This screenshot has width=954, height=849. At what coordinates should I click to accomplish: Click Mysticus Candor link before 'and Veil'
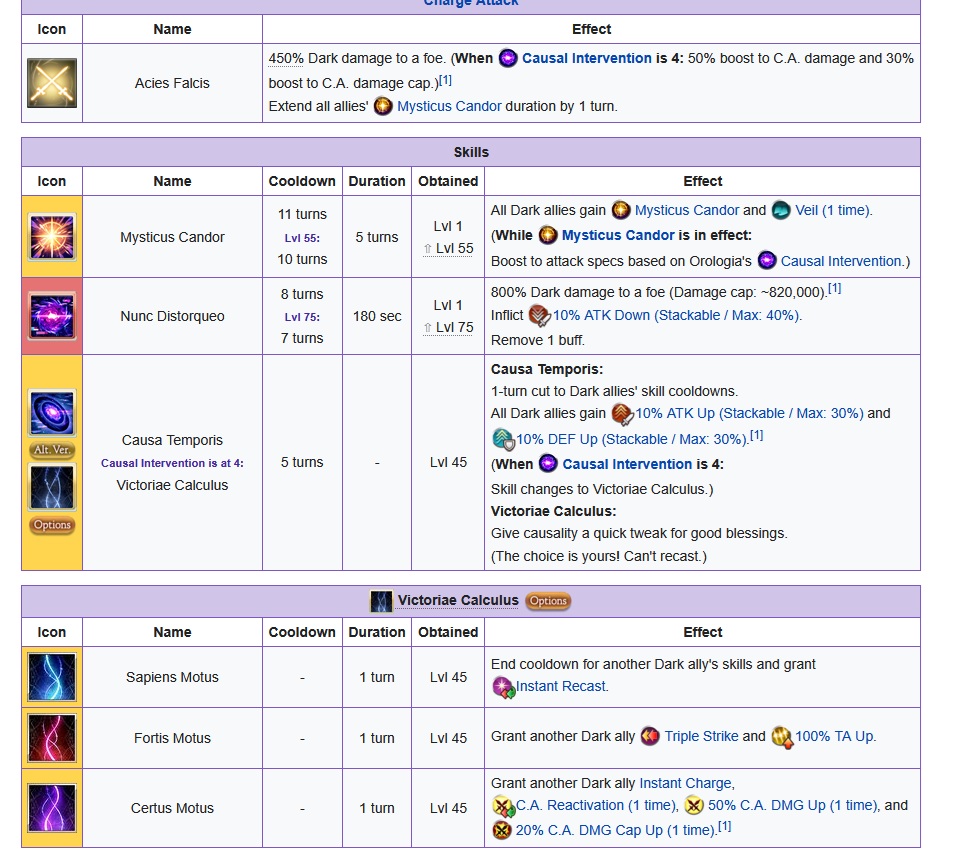coord(687,211)
